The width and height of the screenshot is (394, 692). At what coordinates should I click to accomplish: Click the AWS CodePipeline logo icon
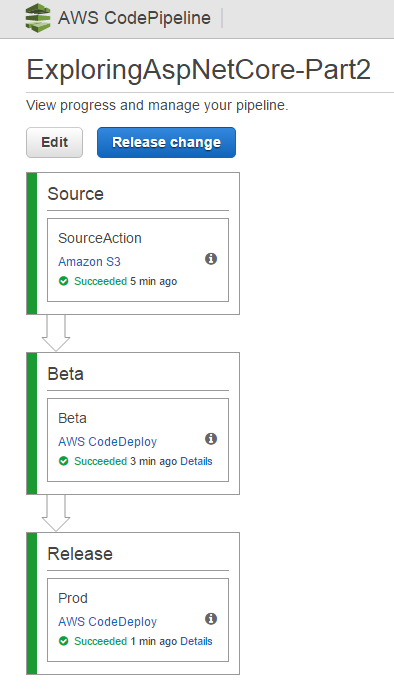[x=38, y=18]
